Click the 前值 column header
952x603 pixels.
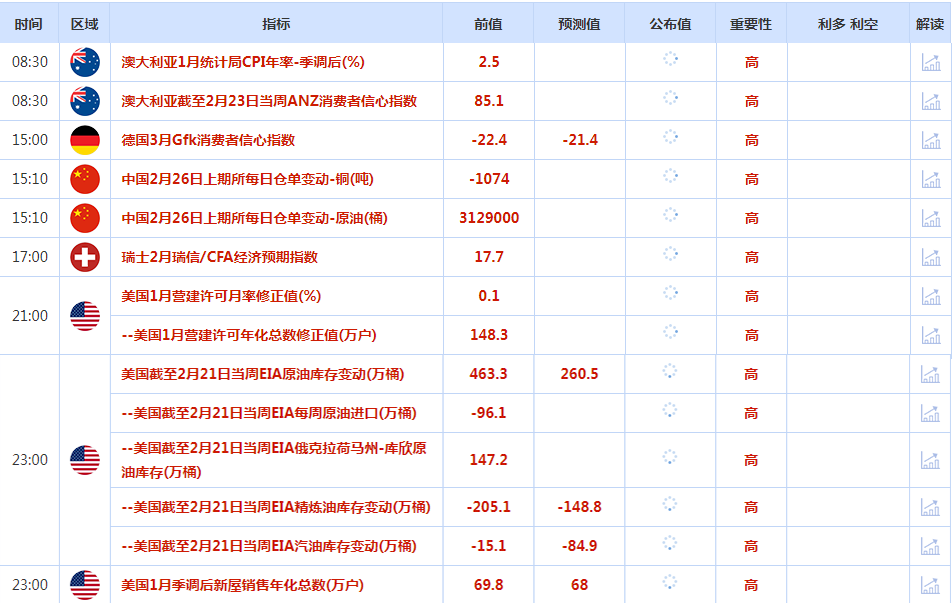point(488,24)
